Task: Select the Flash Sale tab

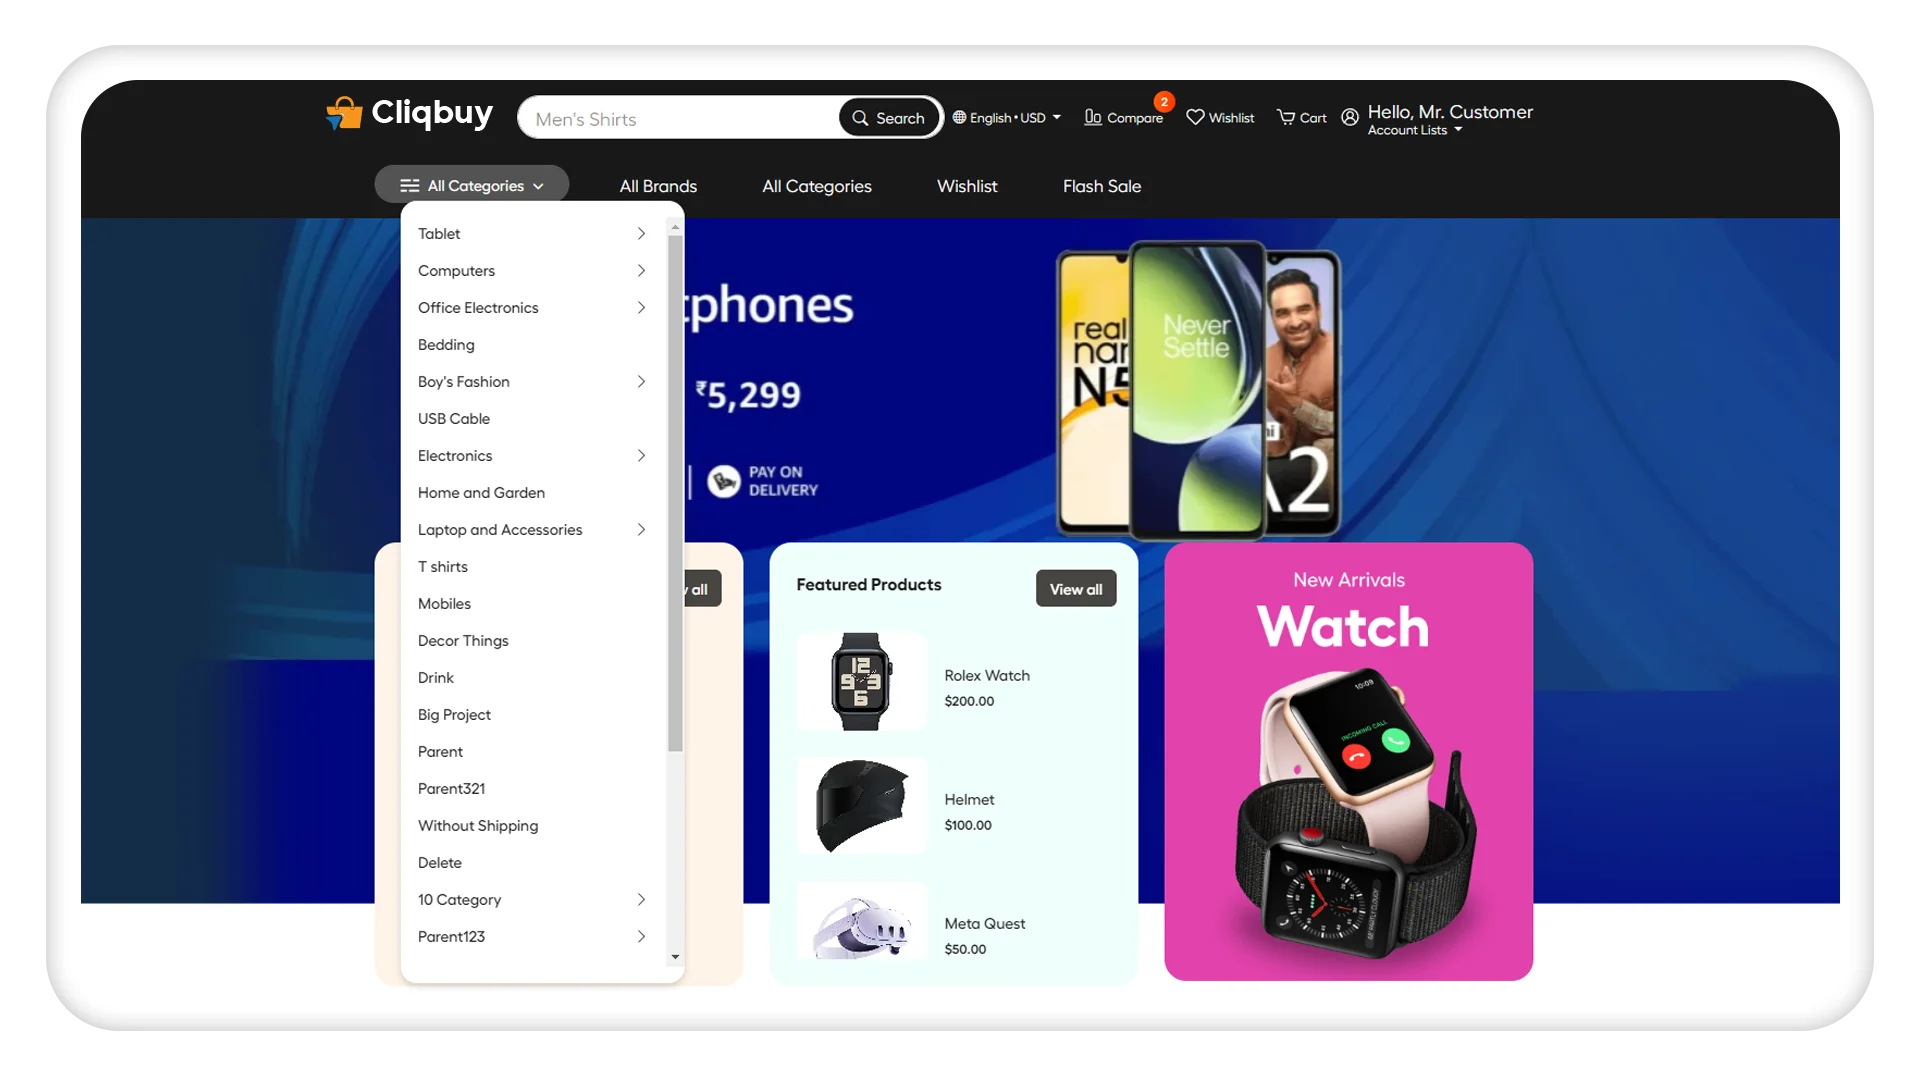Action: click(1101, 186)
